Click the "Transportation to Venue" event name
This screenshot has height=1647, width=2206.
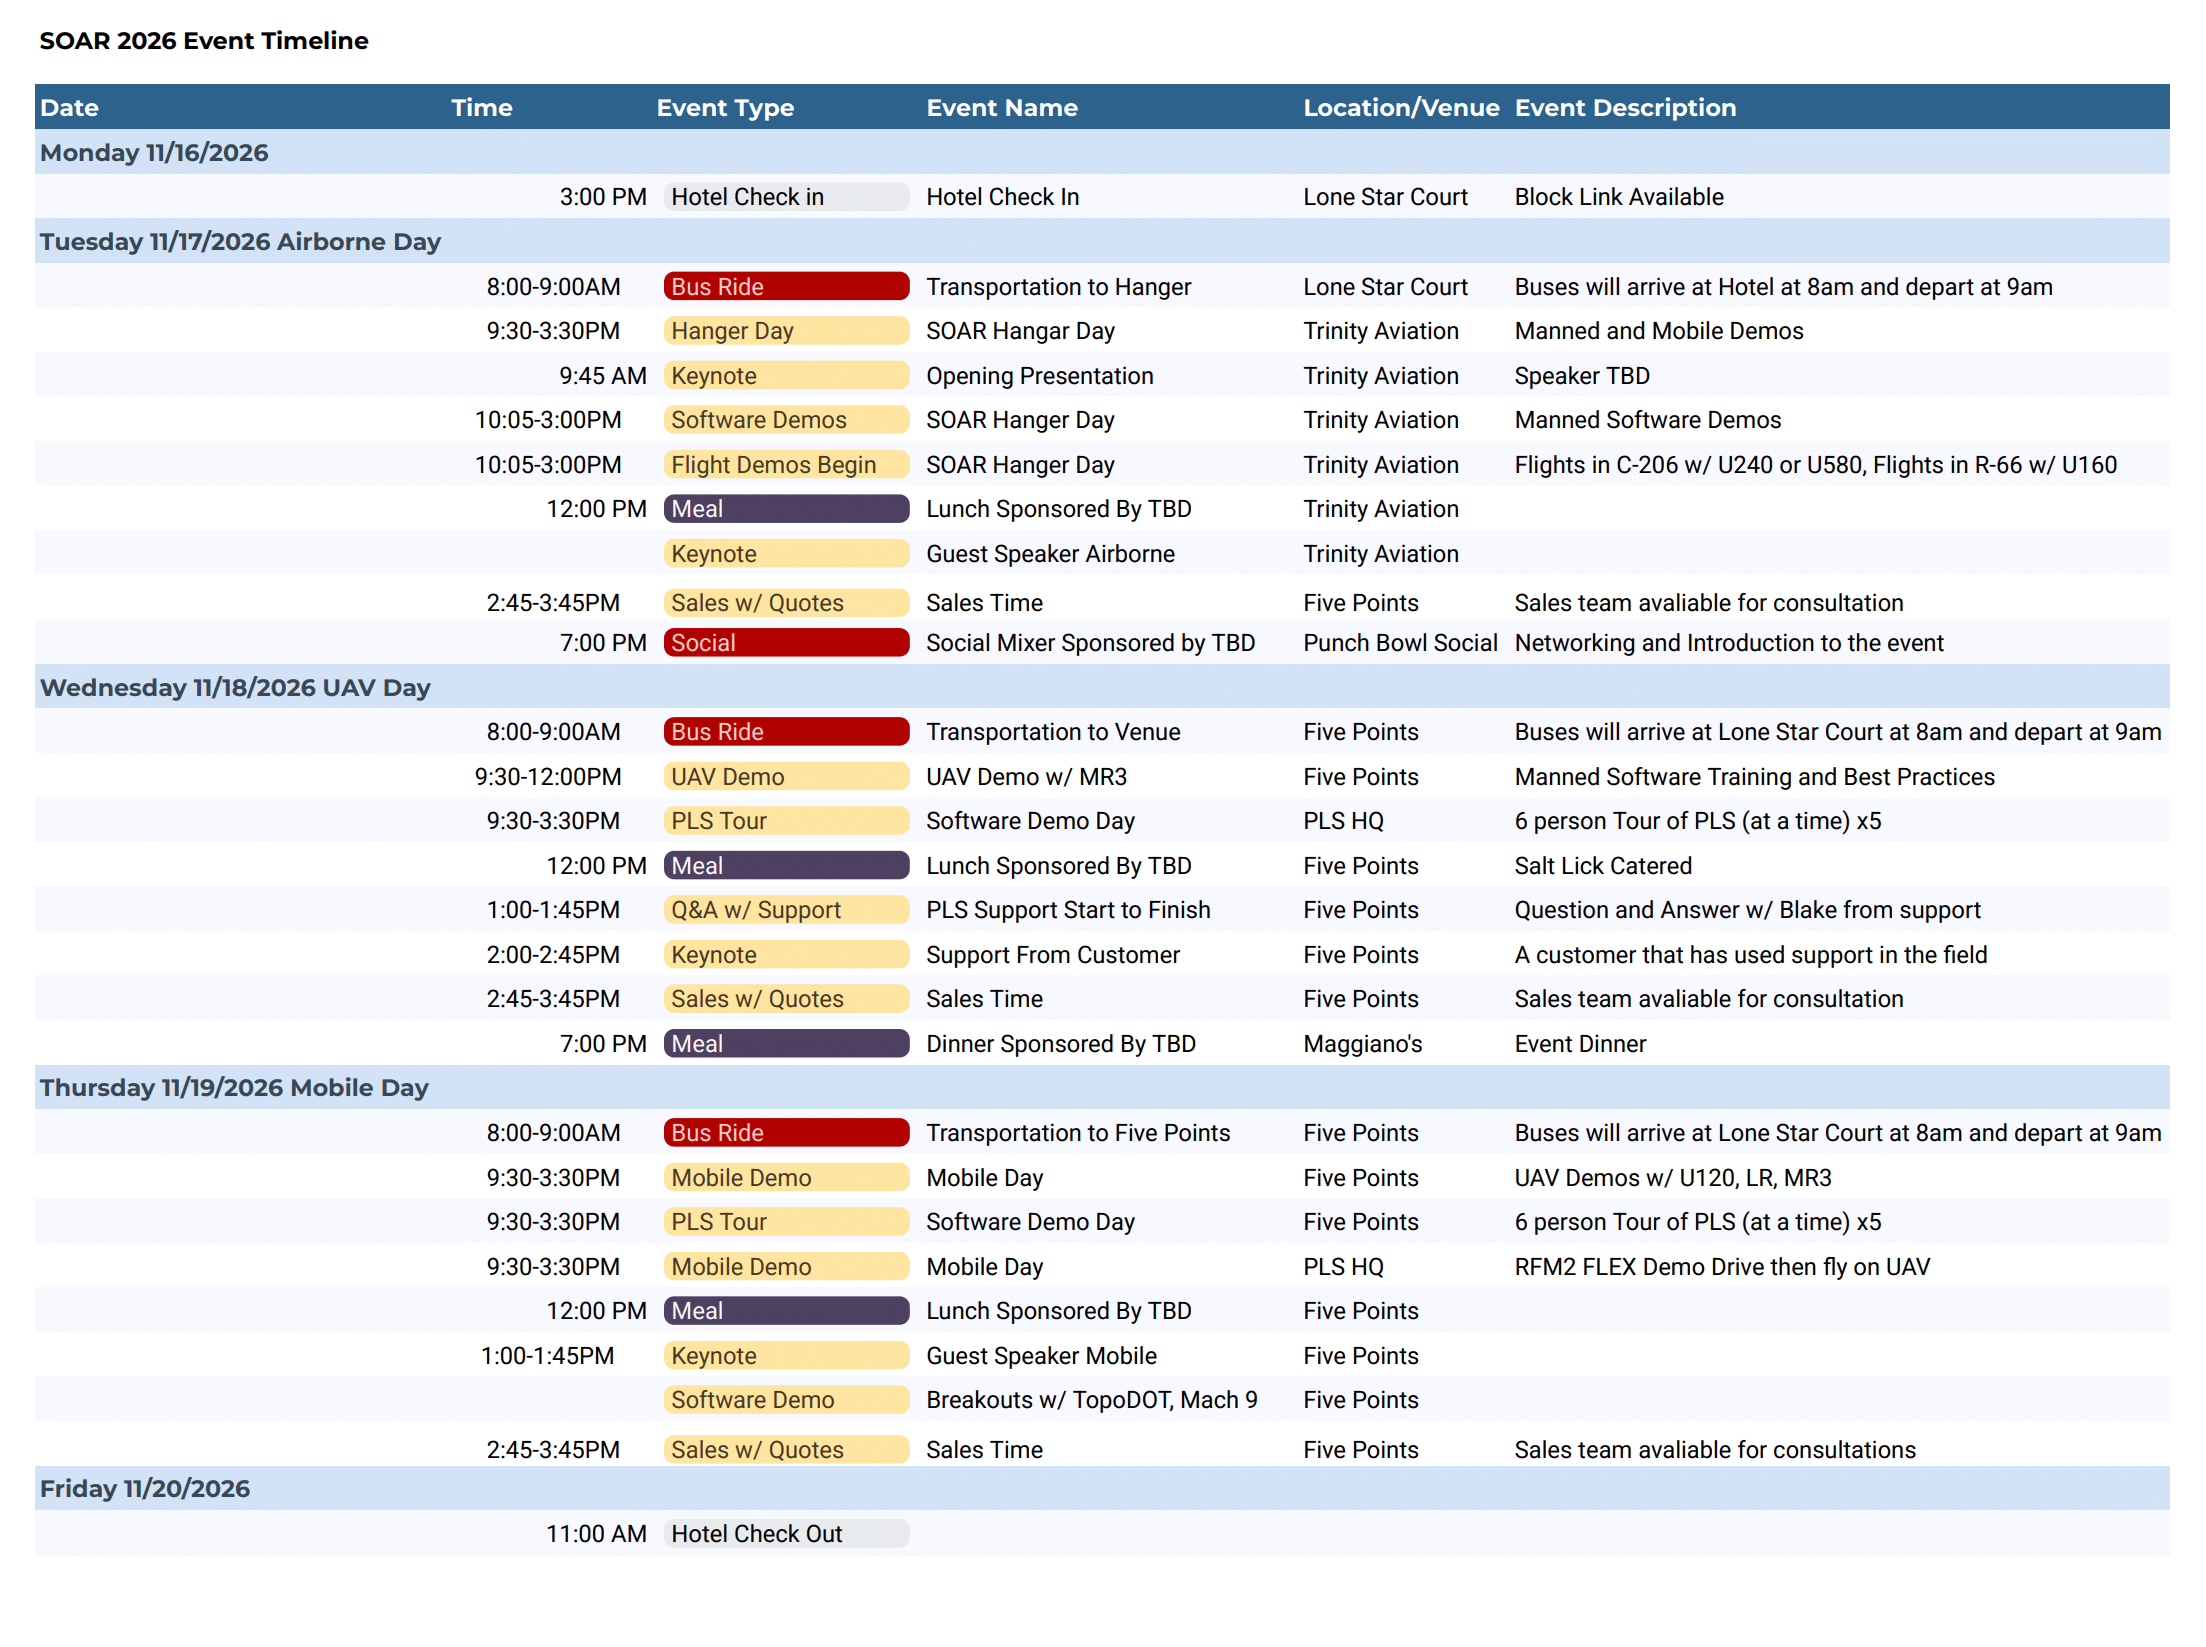coord(1053,732)
